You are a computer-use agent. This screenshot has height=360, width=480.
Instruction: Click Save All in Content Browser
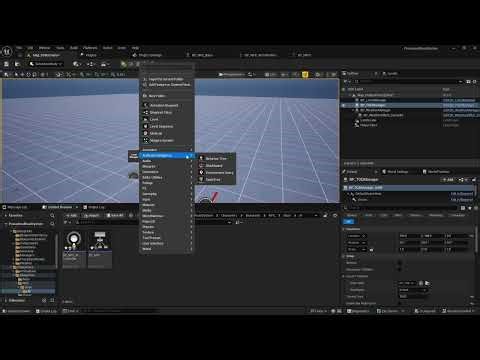pos(115,215)
